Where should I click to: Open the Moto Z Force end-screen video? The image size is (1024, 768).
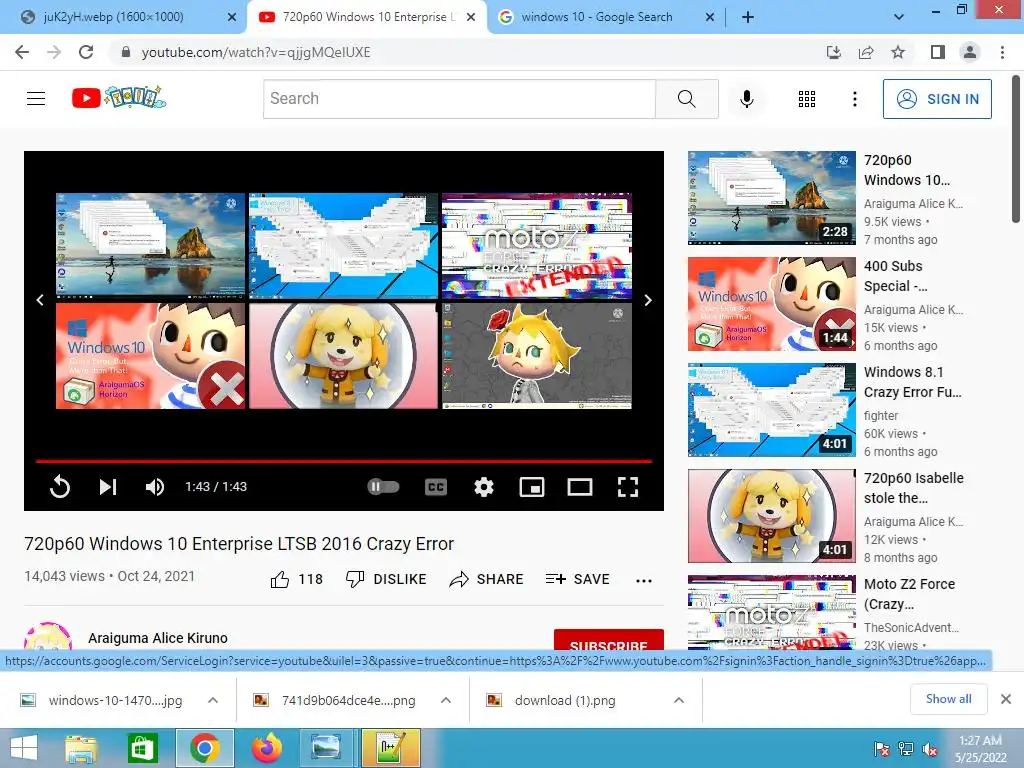tap(537, 246)
